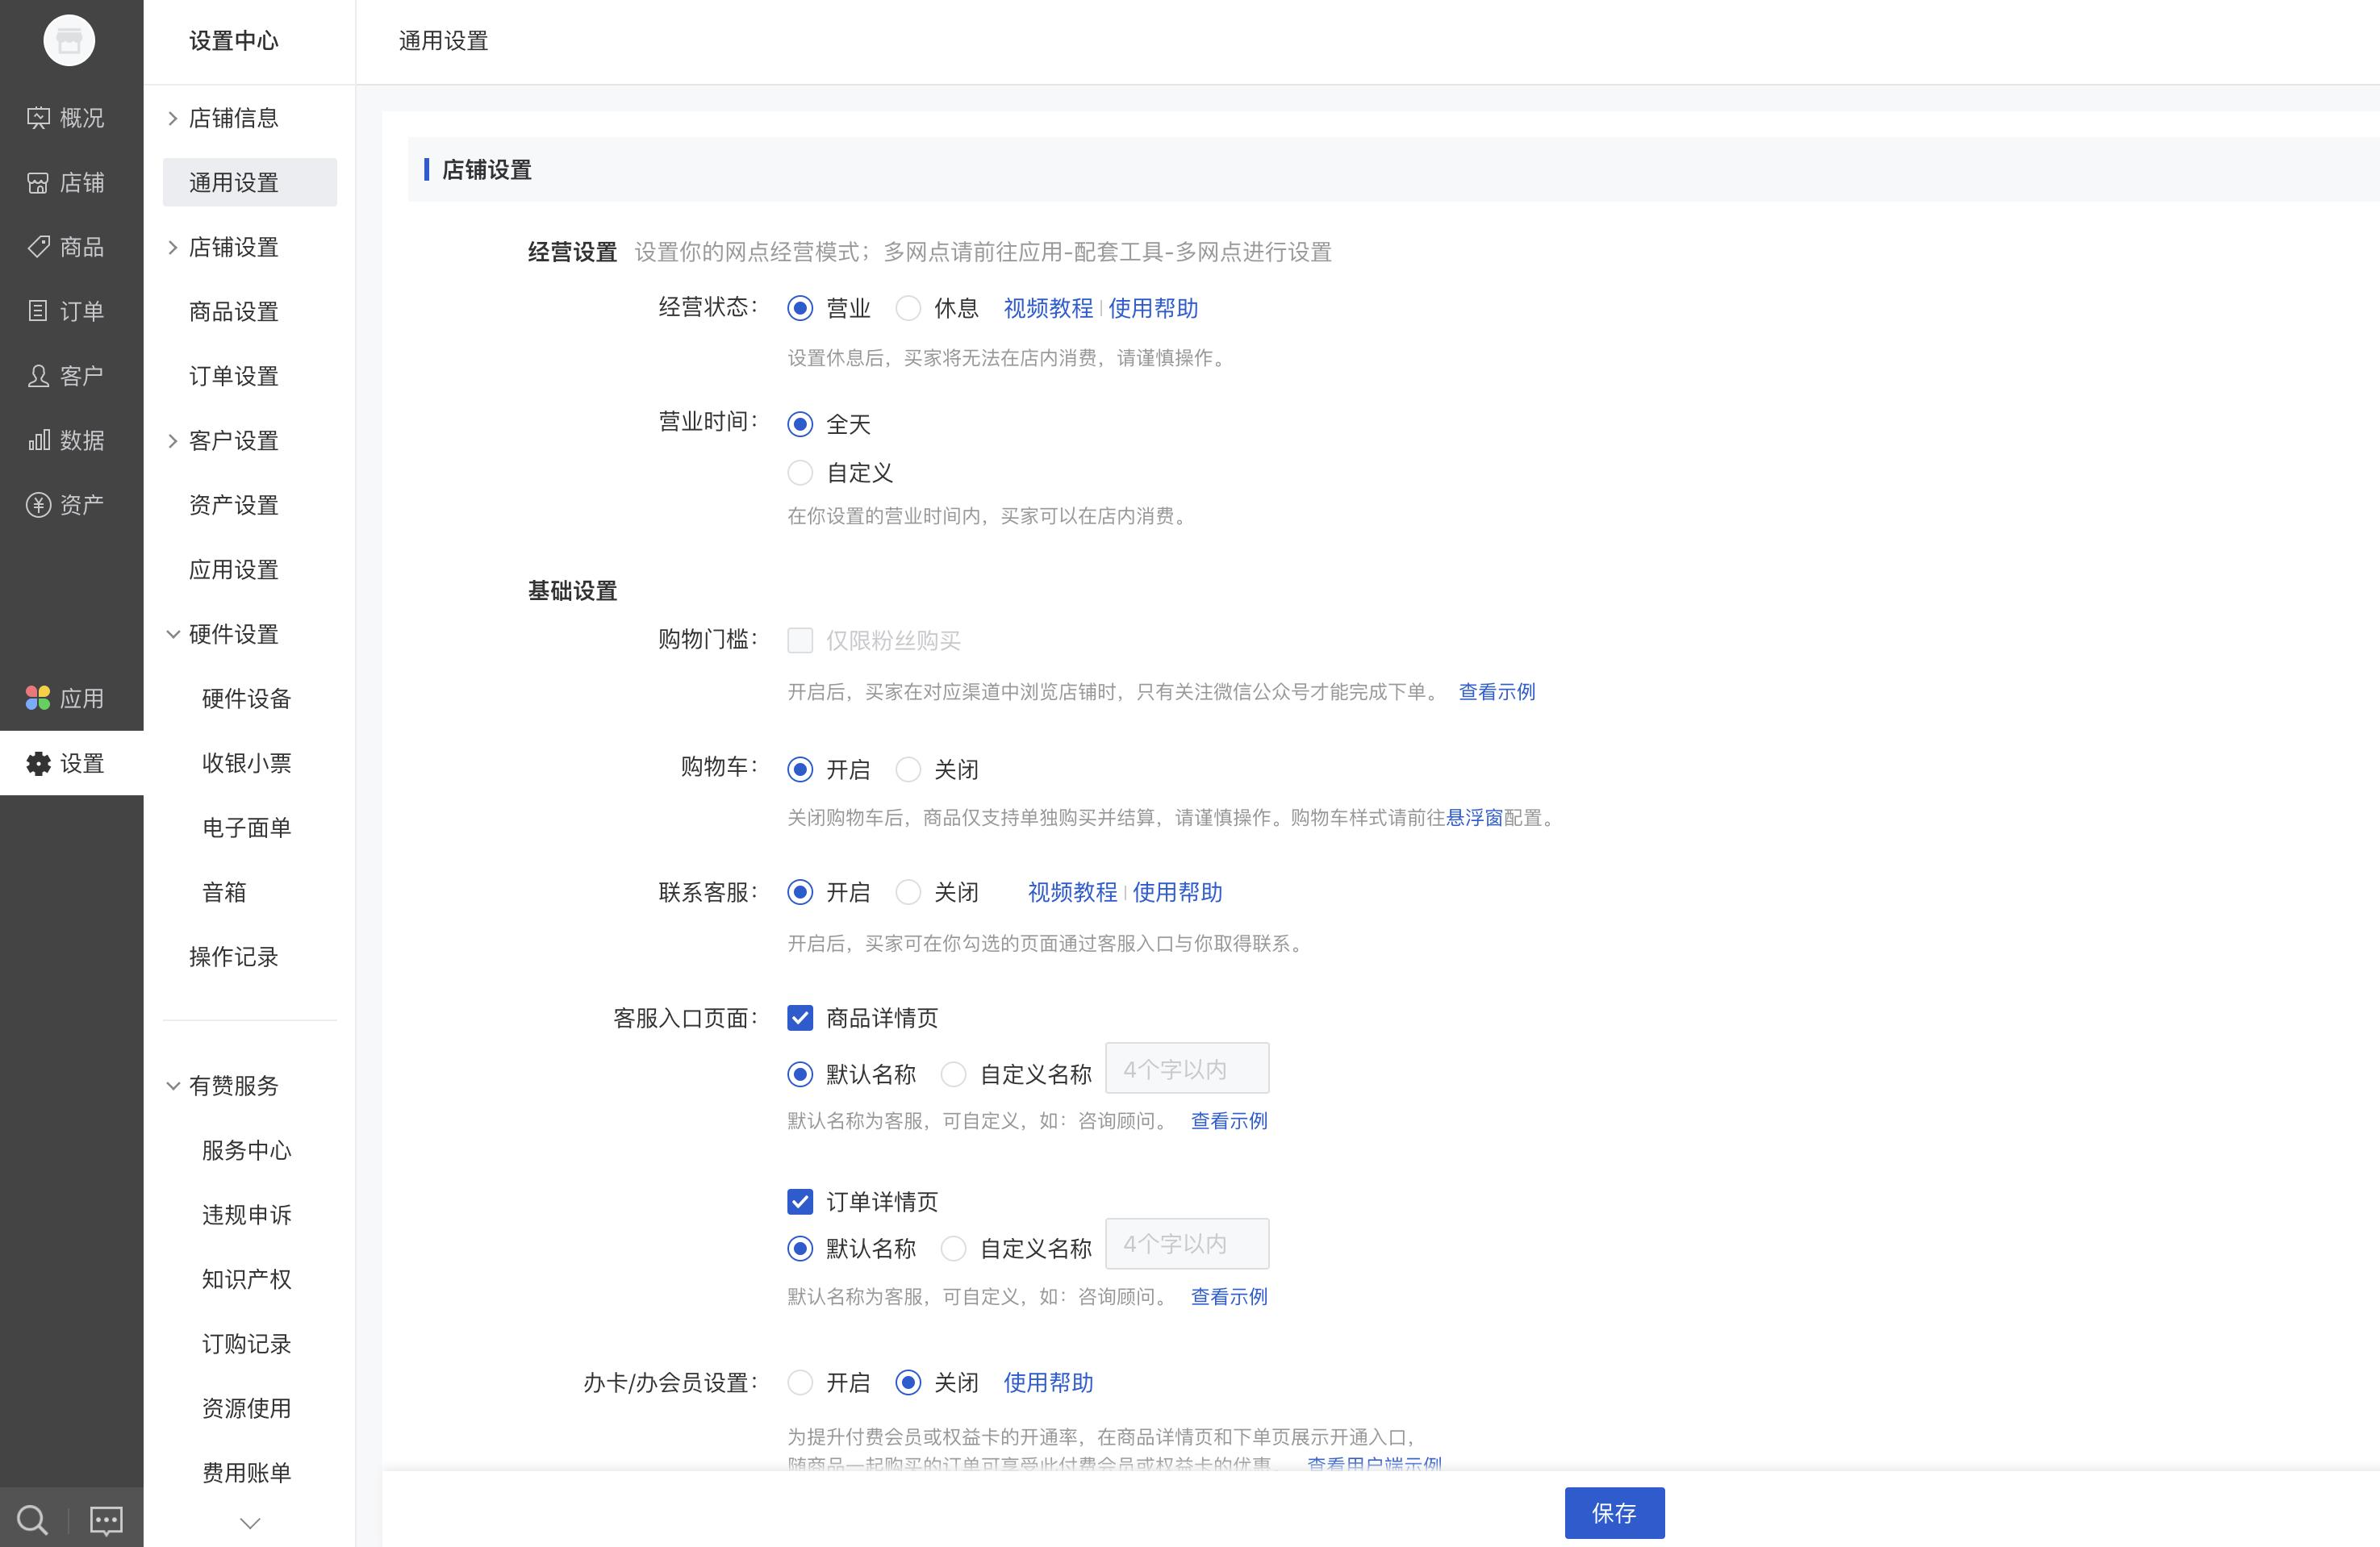Open 商品 goods tag icon
This screenshot has height=1547, width=2380.
[x=38, y=247]
